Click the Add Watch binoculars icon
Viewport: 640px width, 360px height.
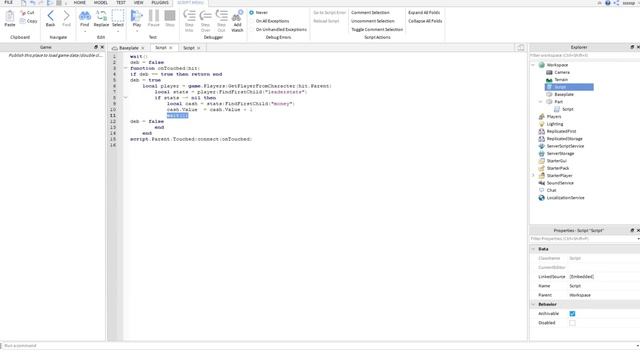click(x=237, y=16)
